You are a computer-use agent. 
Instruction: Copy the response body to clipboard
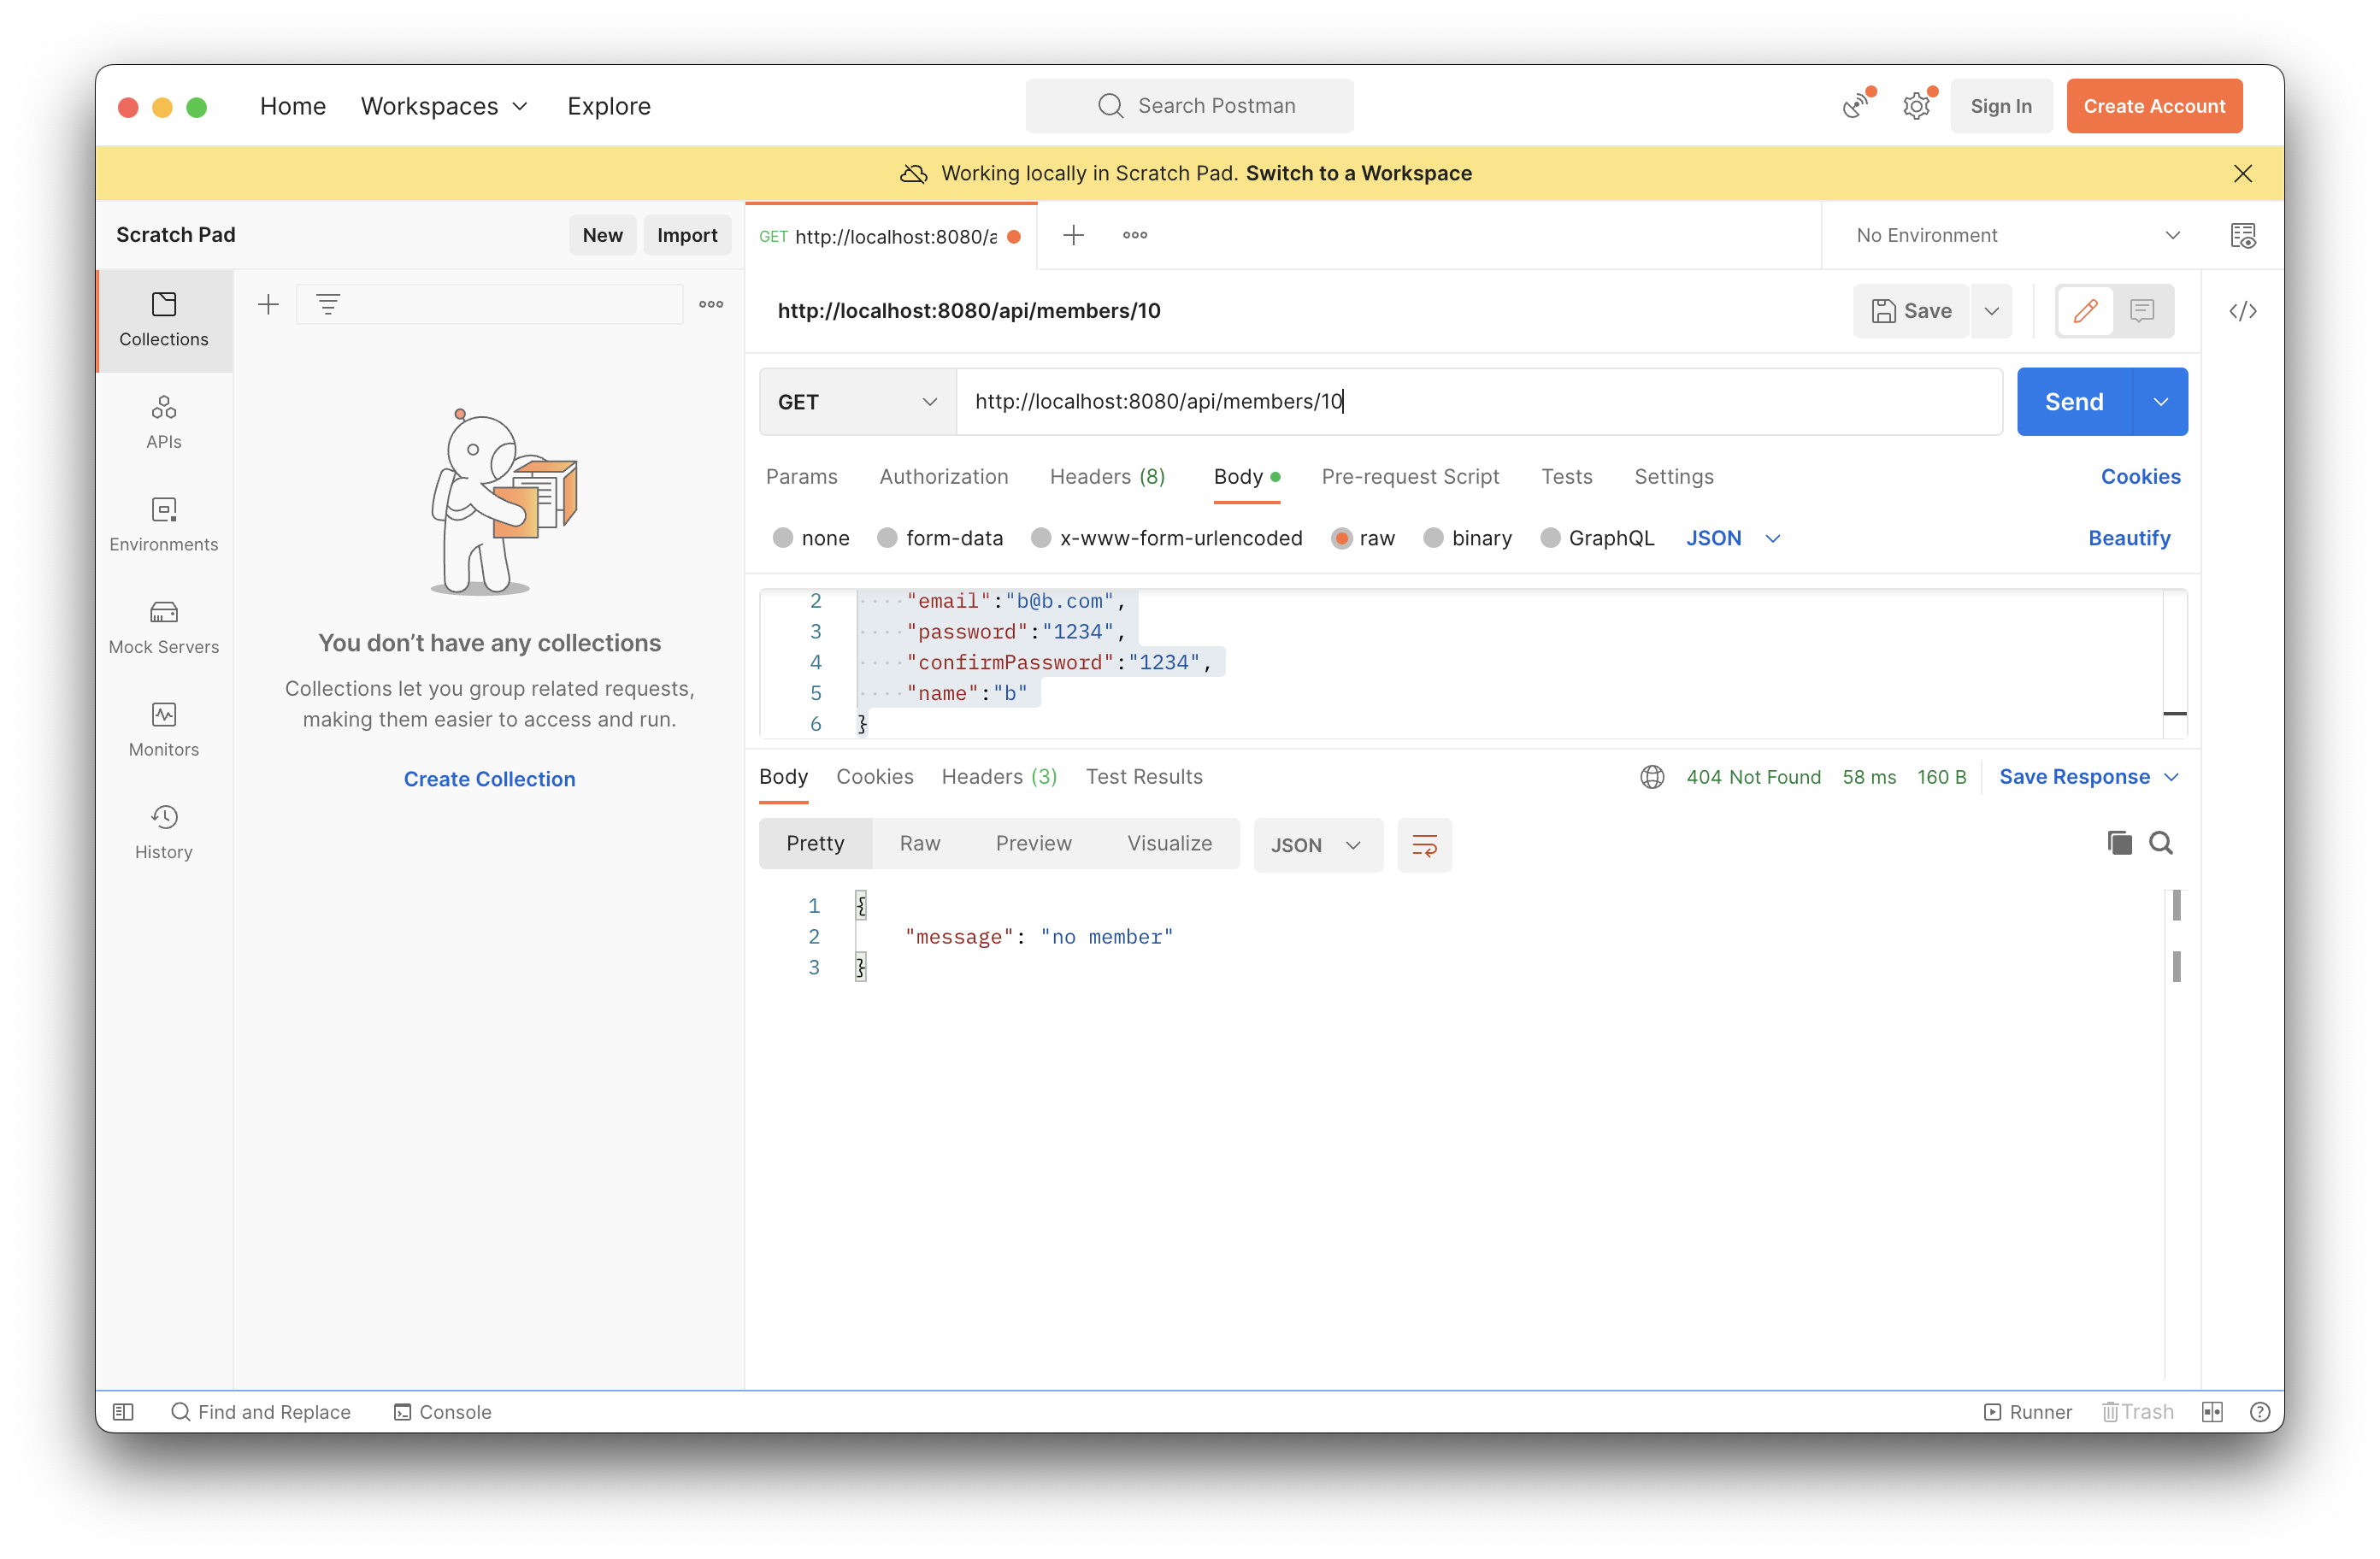coord(2118,843)
